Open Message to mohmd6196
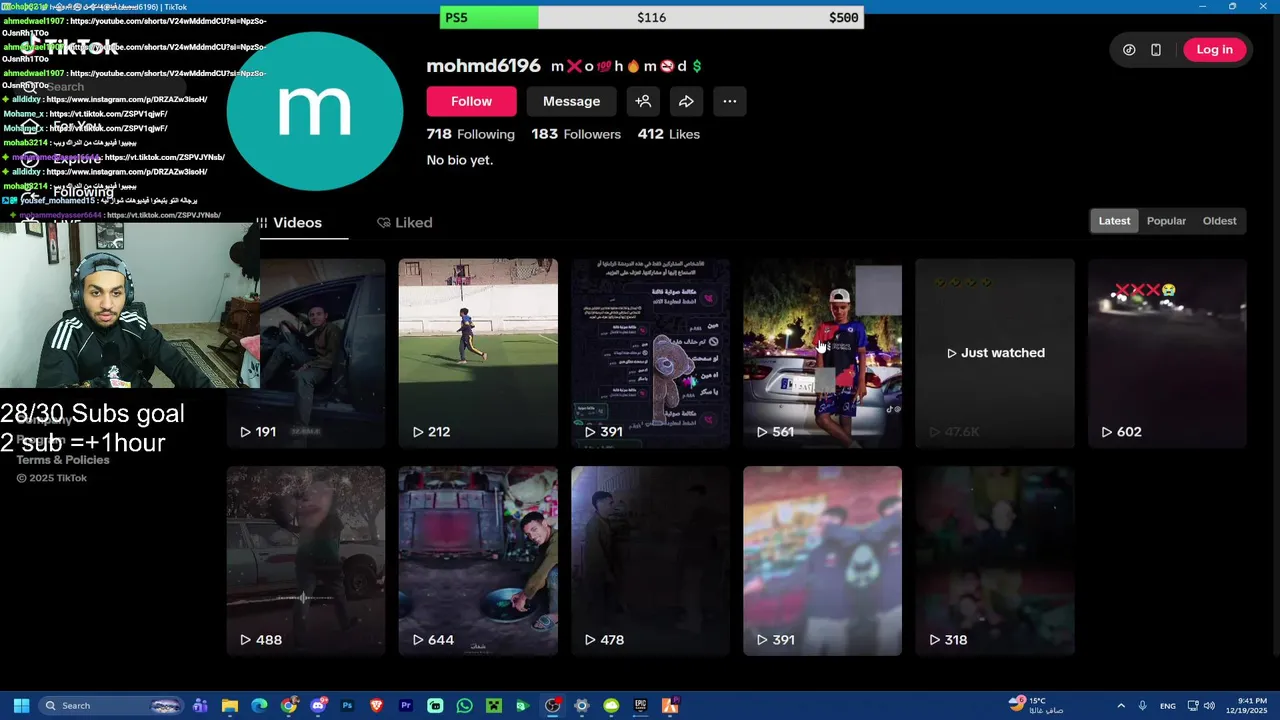Viewport: 1280px width, 720px height. point(571,101)
